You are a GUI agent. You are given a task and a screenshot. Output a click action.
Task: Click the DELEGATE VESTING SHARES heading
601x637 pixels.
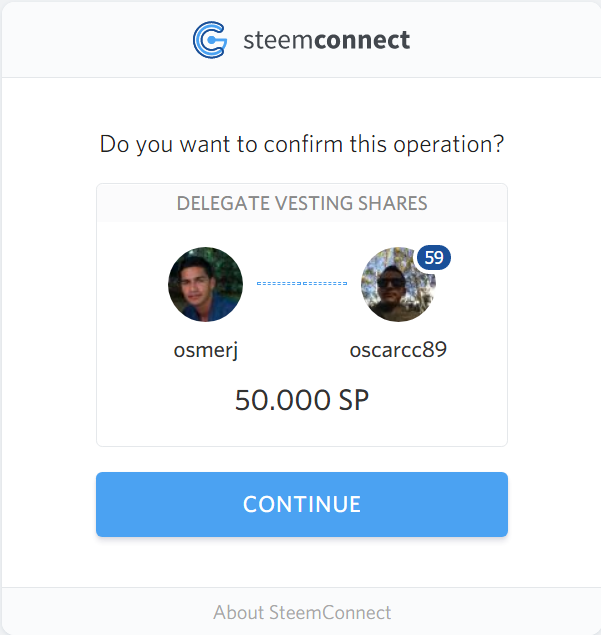(x=302, y=203)
